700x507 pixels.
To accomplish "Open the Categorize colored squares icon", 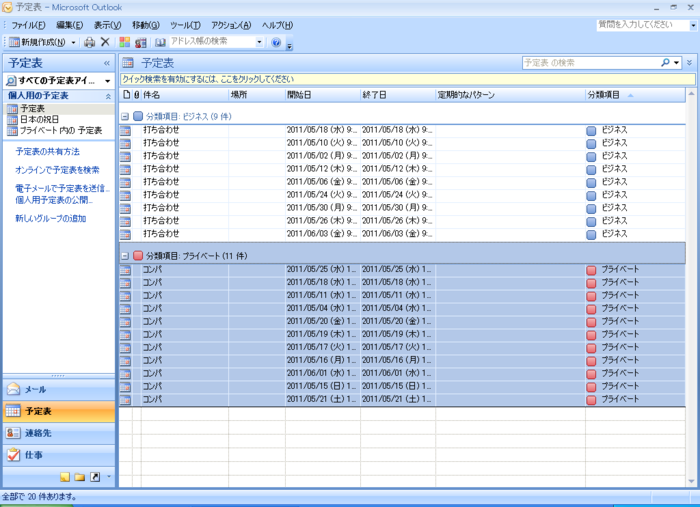I will coord(125,42).
